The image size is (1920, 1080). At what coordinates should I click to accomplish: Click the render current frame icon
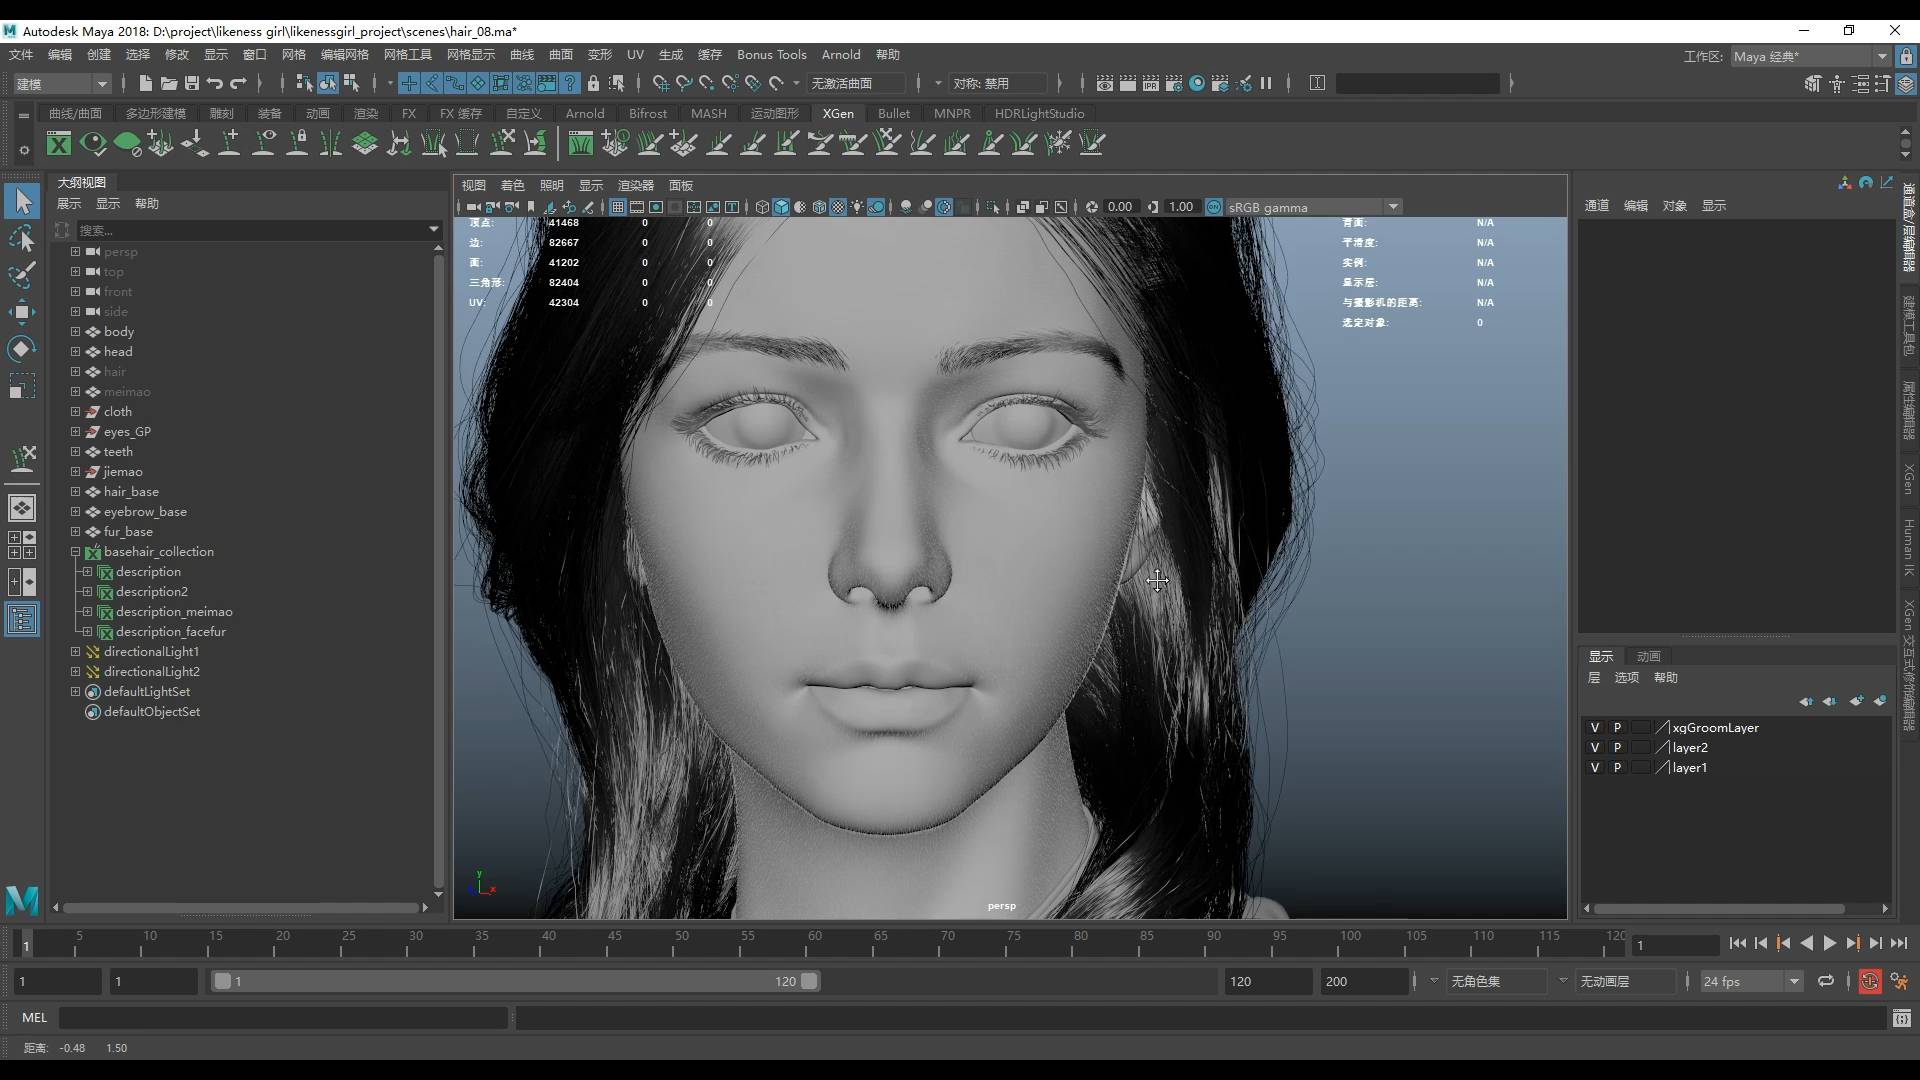pos(1127,83)
